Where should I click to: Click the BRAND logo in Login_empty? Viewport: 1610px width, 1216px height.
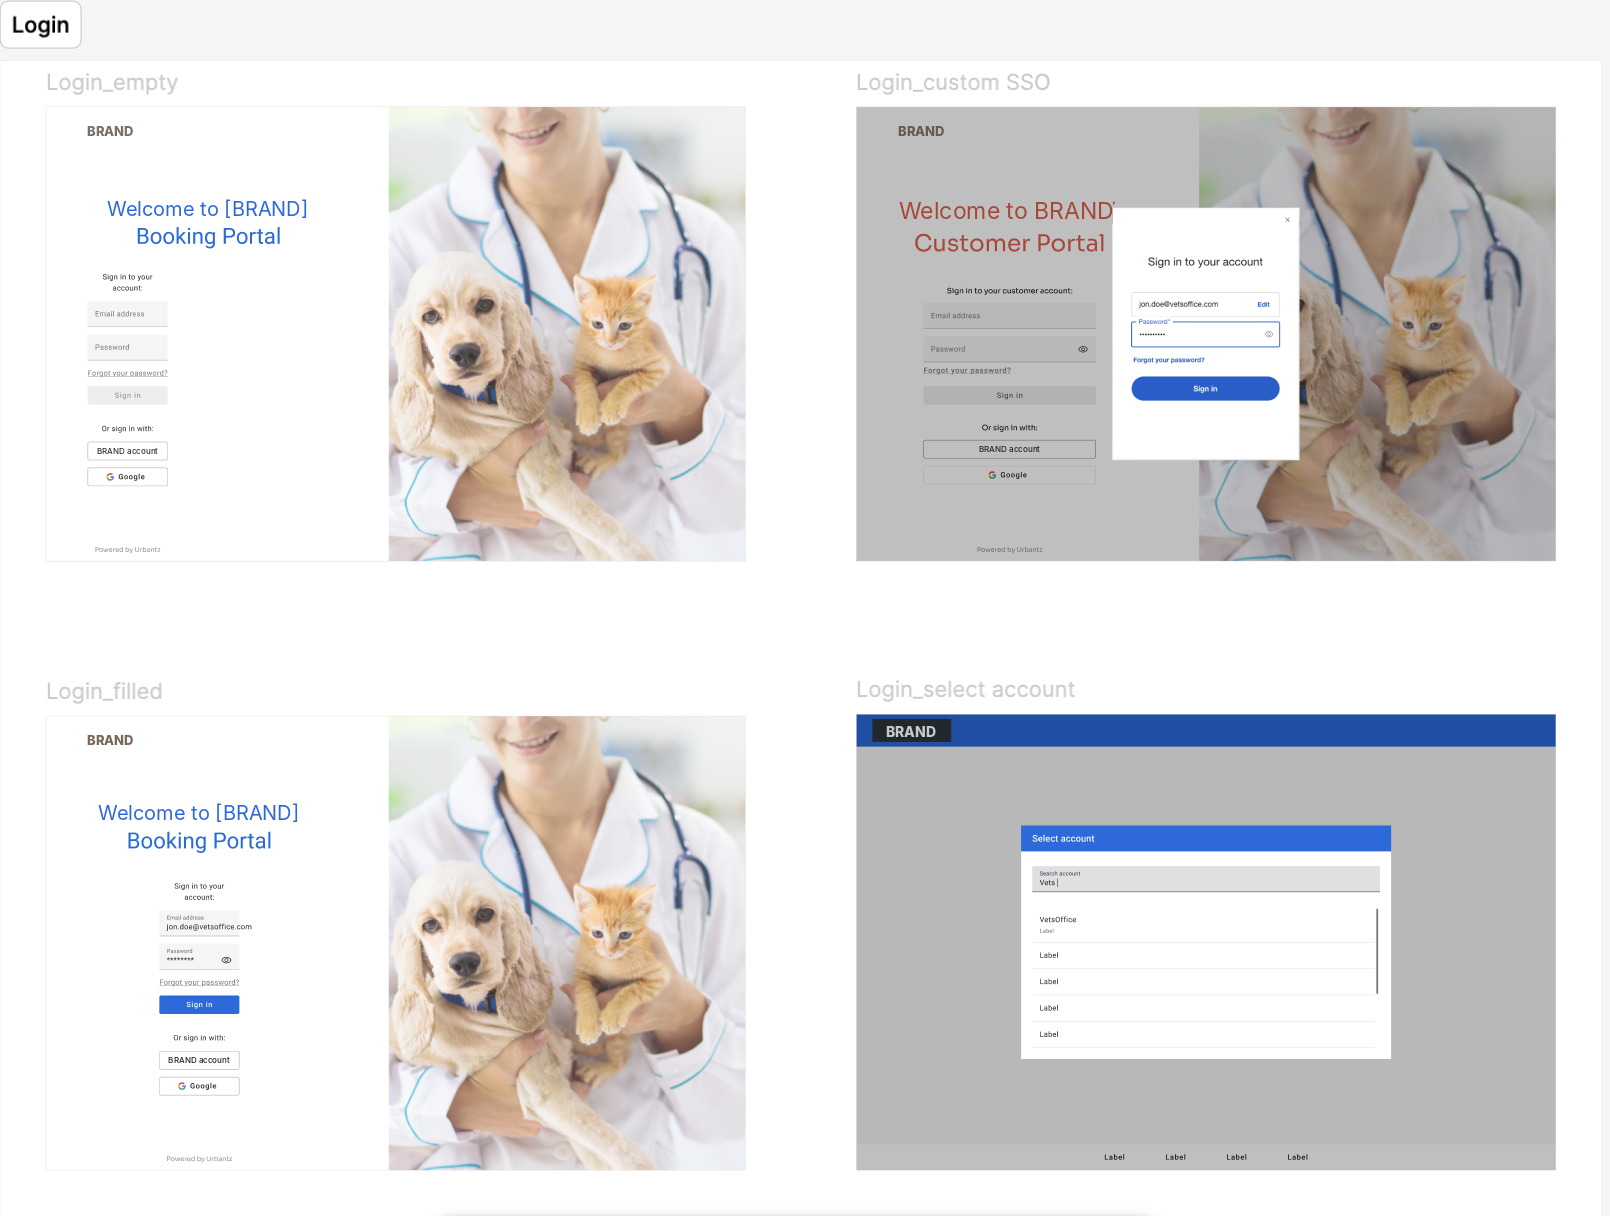point(110,131)
